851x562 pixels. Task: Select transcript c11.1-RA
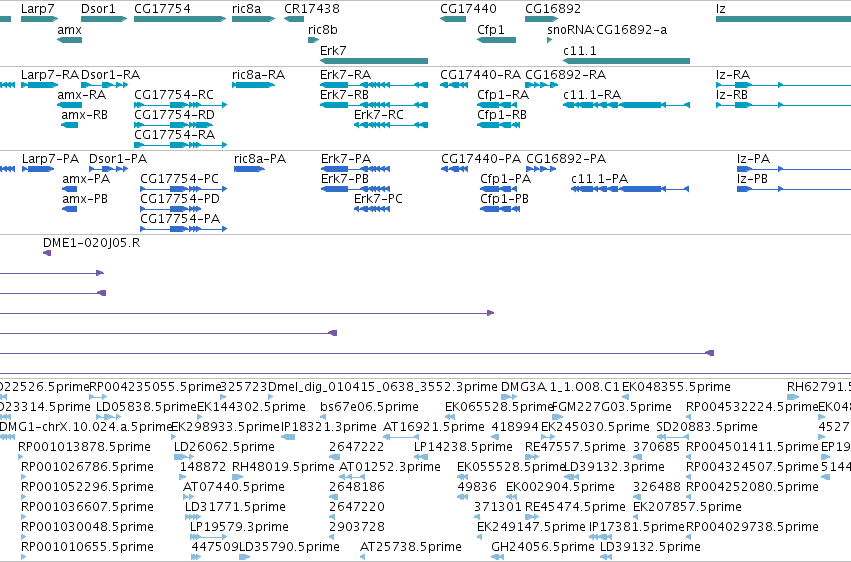626,105
